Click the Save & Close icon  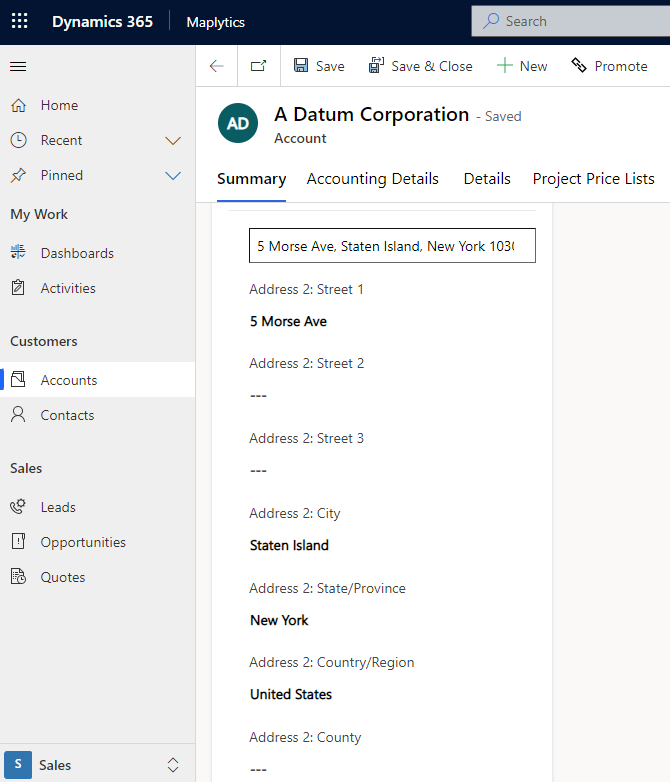[x=376, y=65]
